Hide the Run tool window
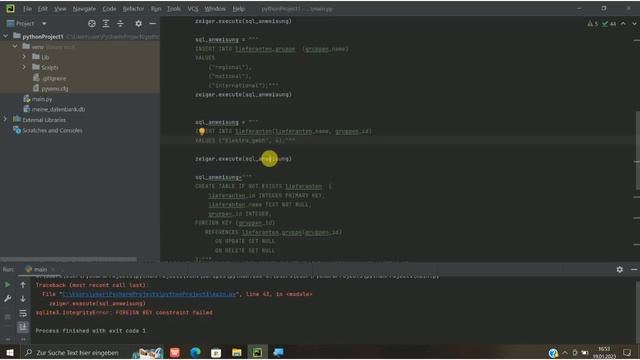Viewport: 640px width, 360px height. [x=634, y=269]
